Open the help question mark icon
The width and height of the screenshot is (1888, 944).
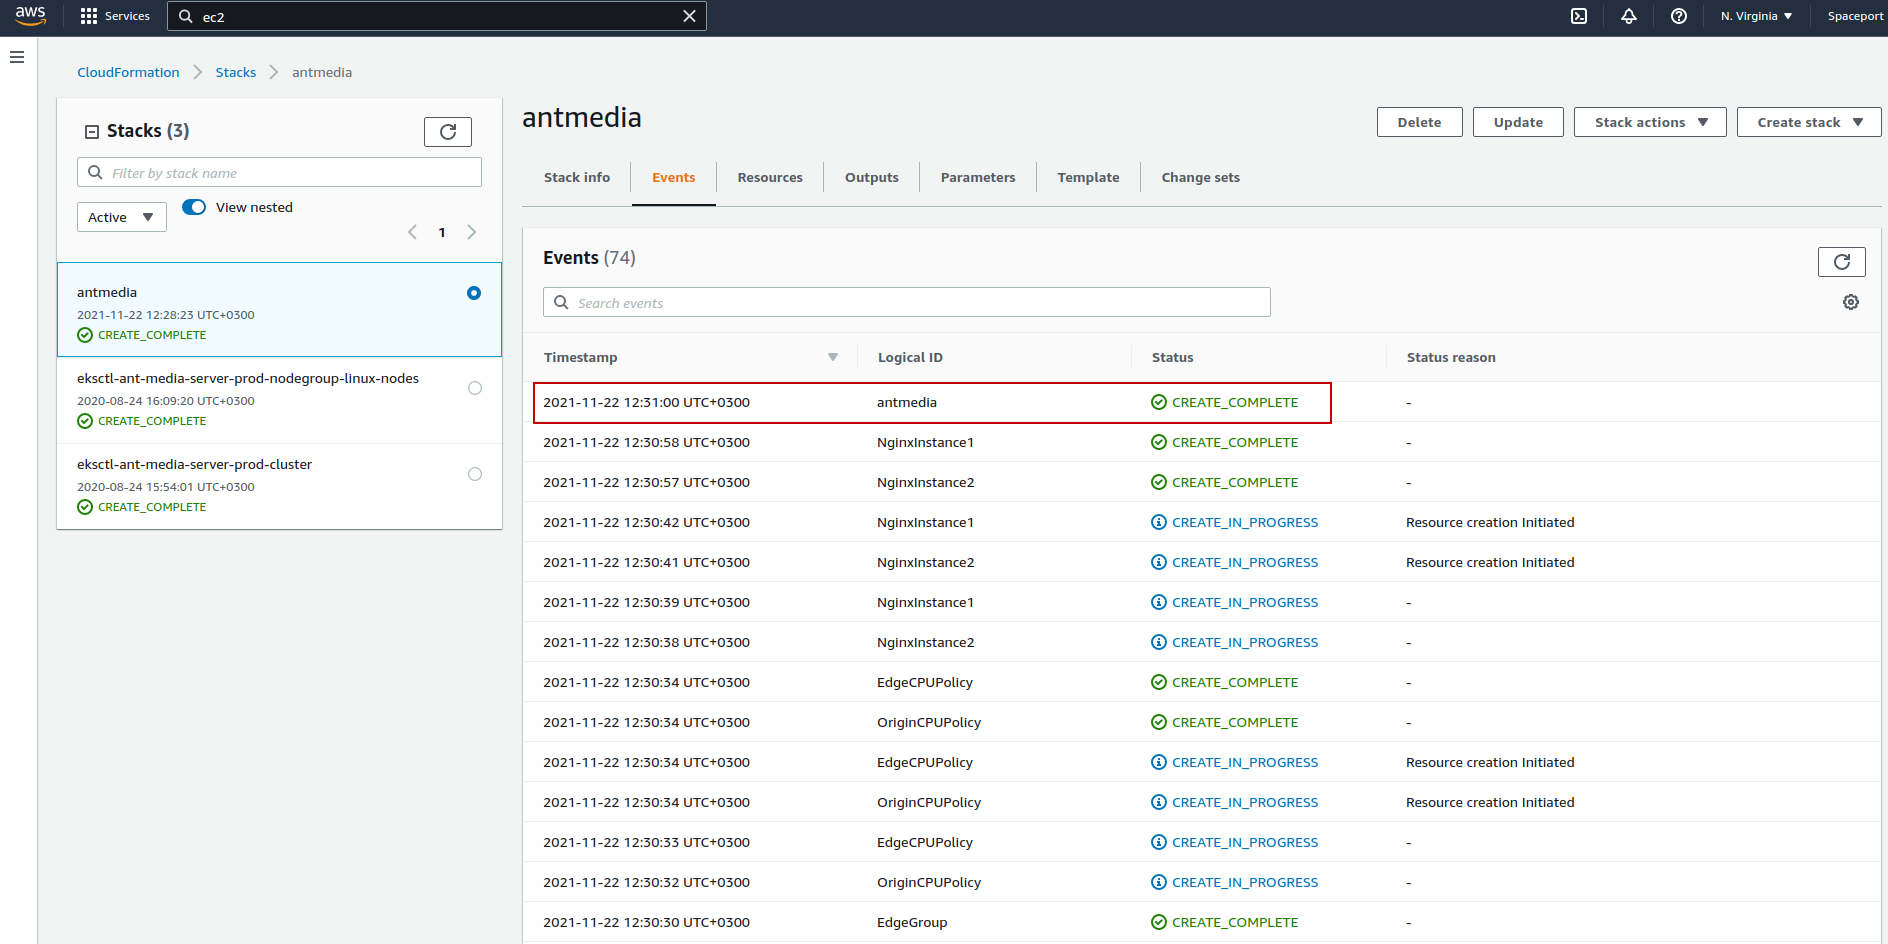1679,16
